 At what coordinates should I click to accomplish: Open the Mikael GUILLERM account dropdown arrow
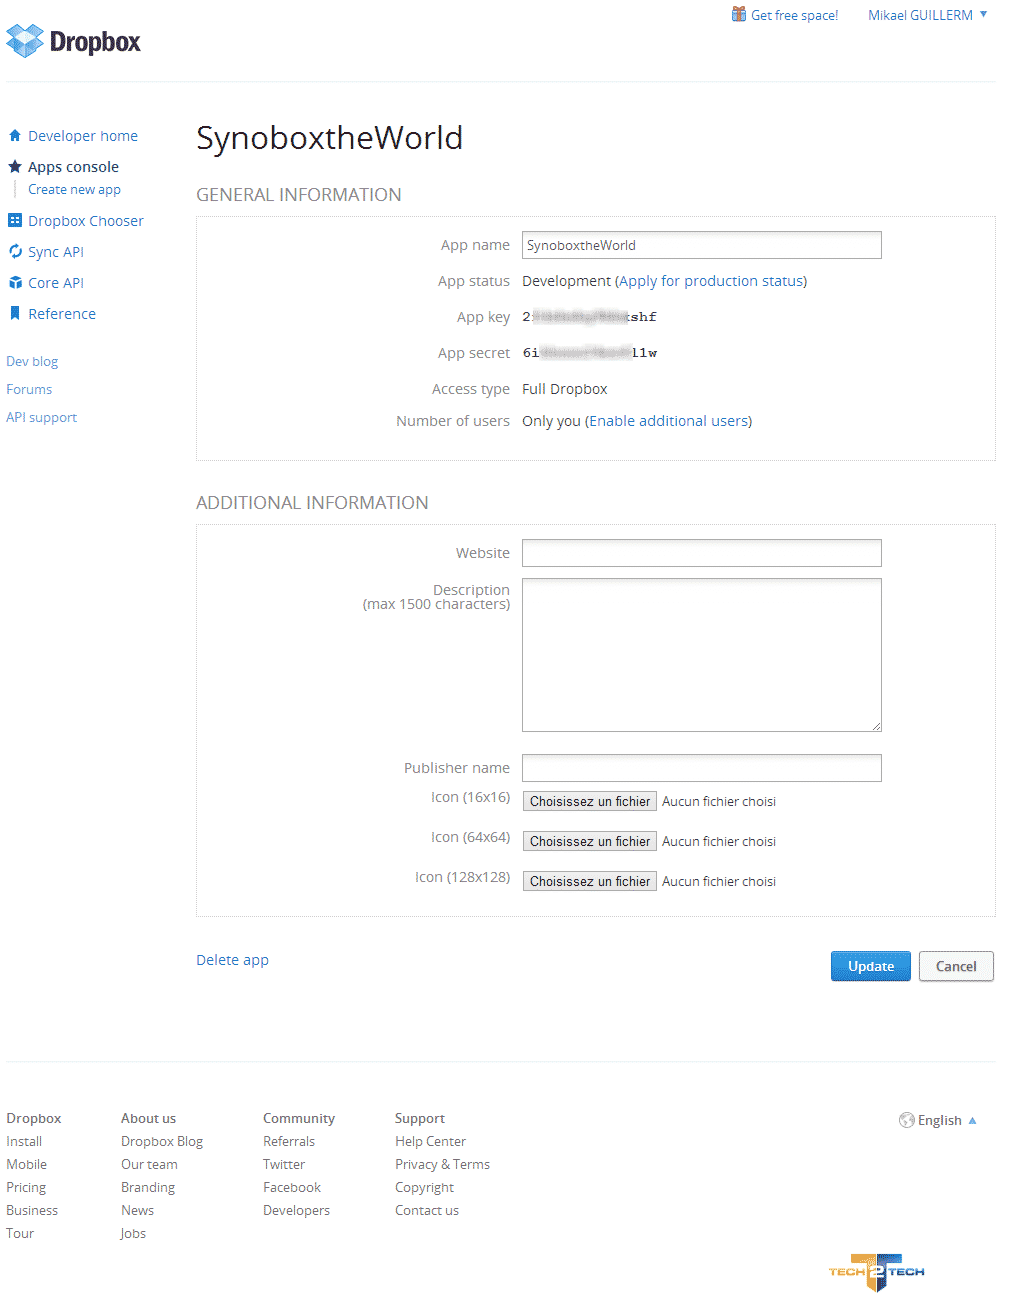pos(983,14)
